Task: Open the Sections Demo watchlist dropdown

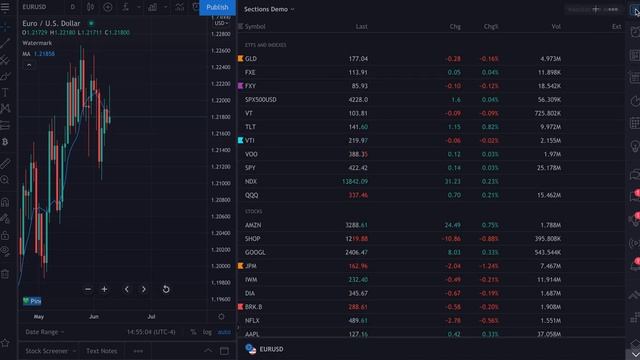Action: coord(269,9)
